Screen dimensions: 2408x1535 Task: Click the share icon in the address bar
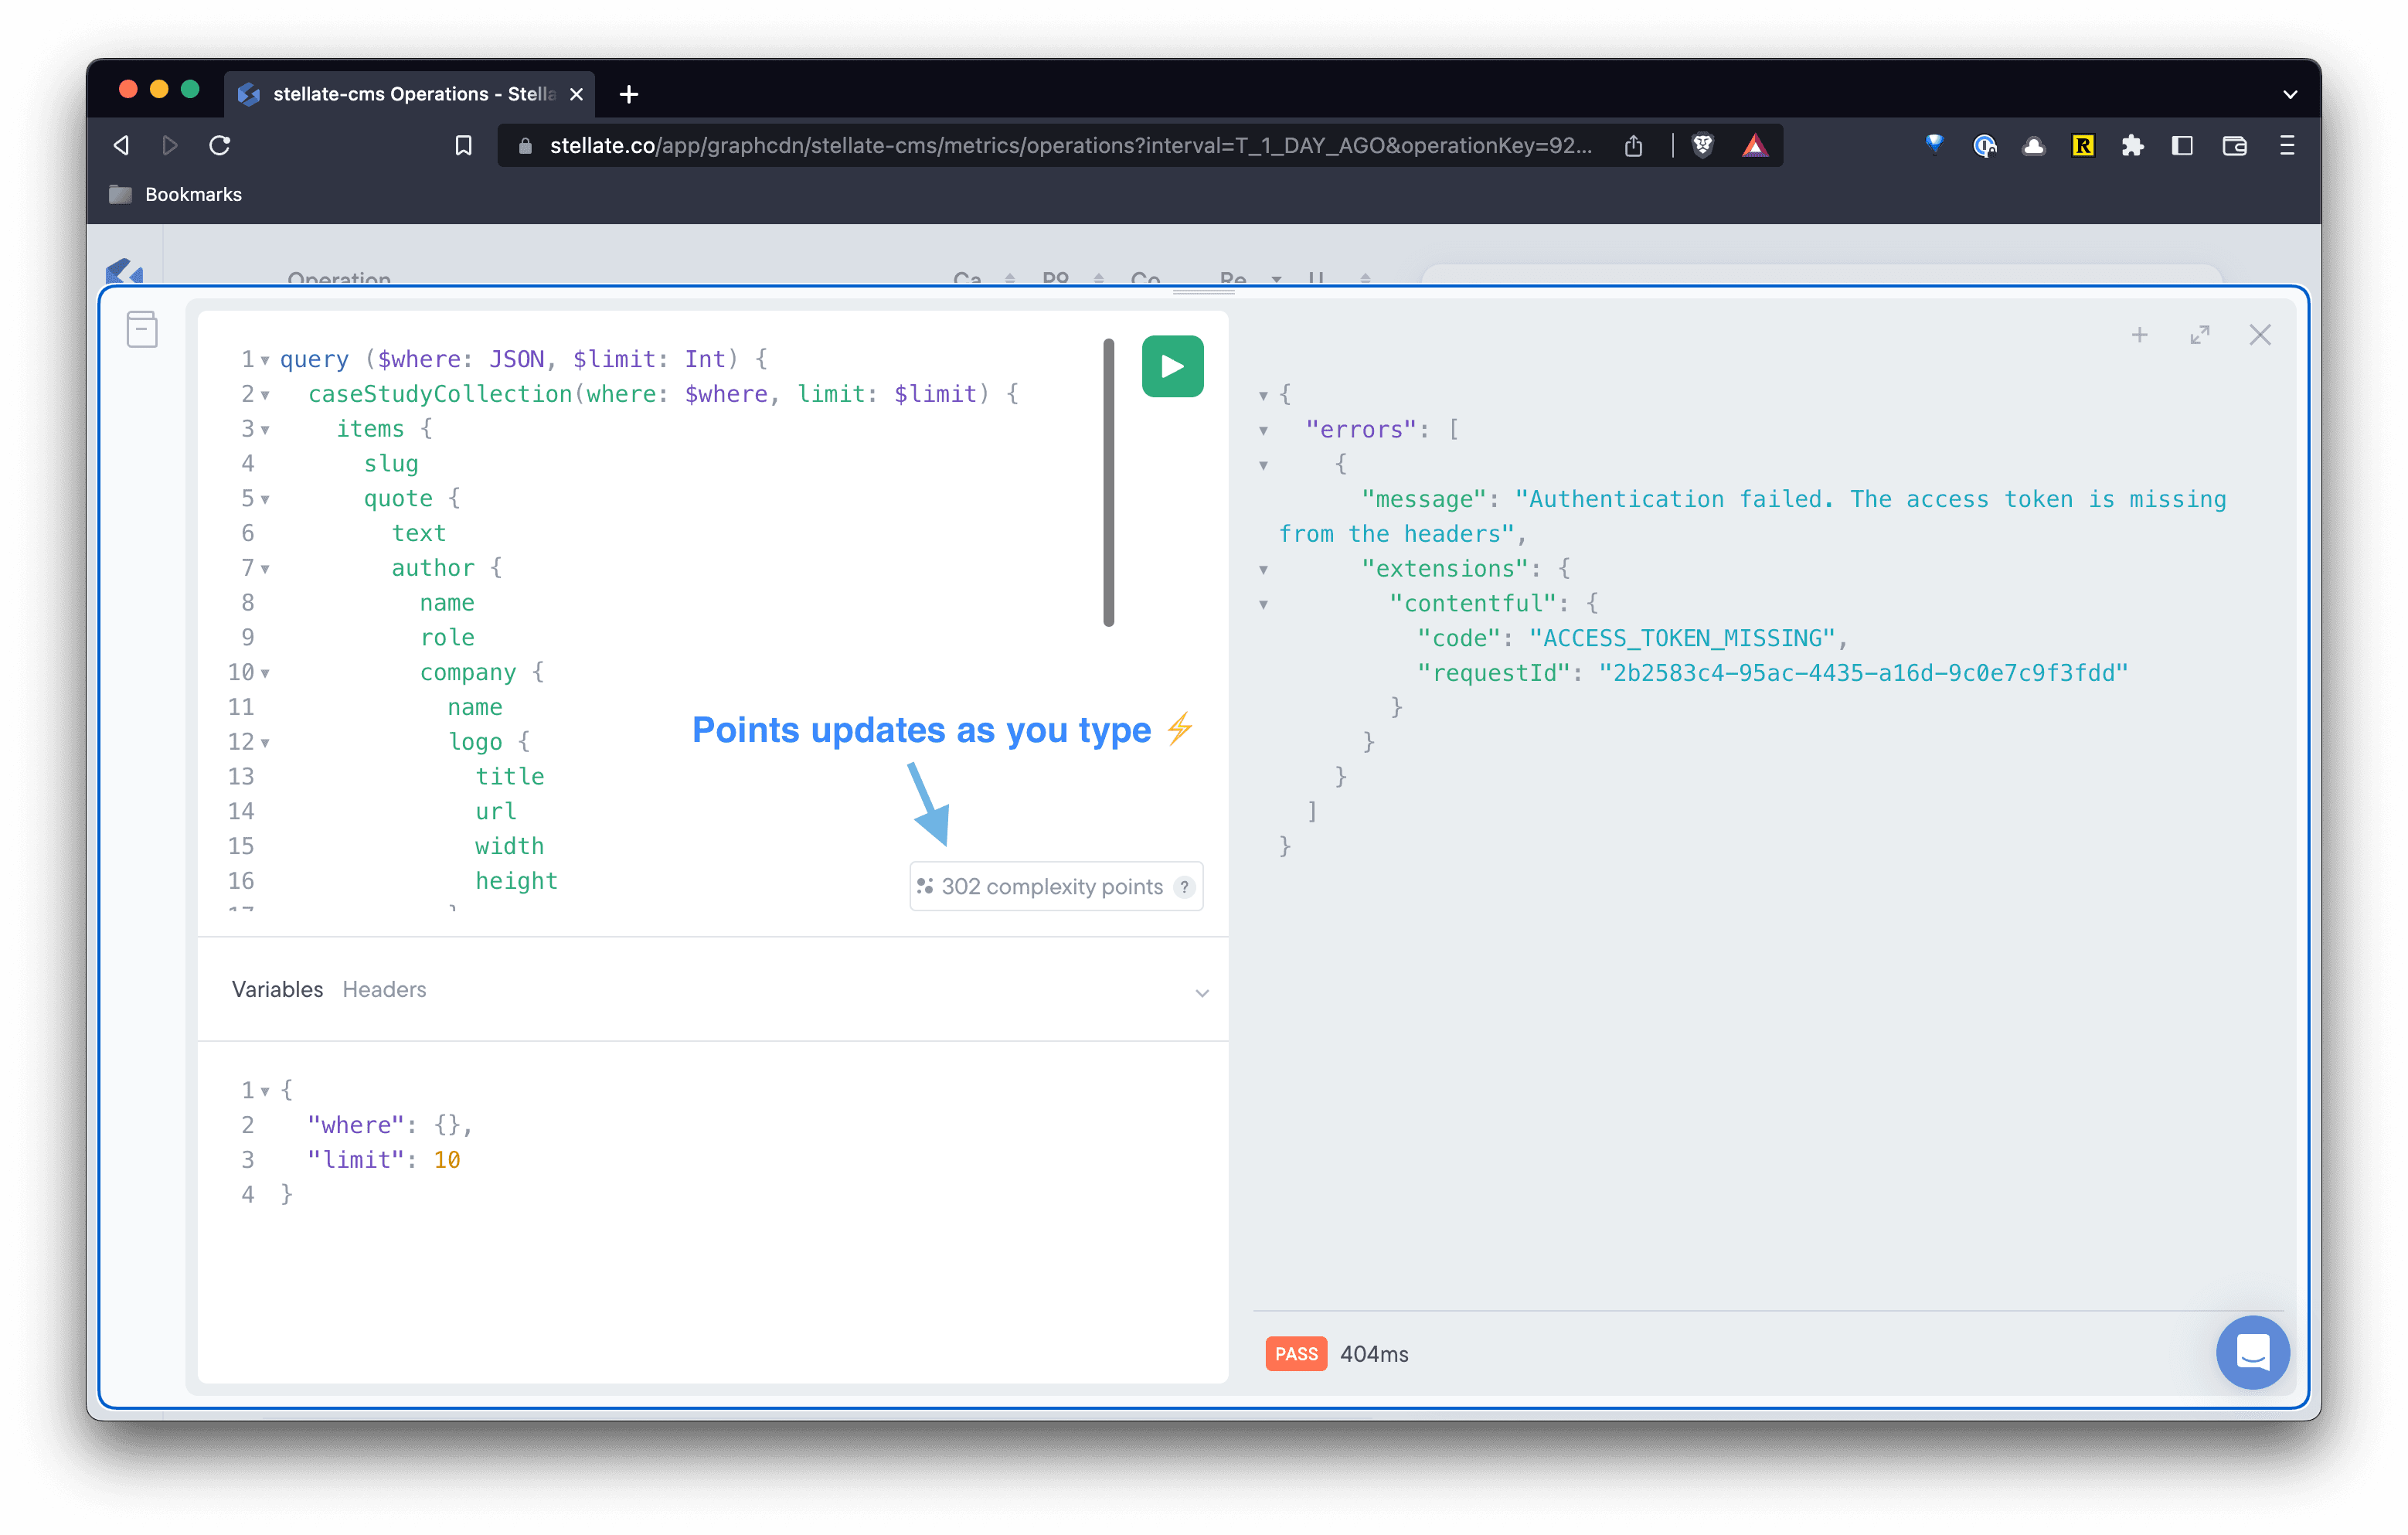tap(1634, 145)
